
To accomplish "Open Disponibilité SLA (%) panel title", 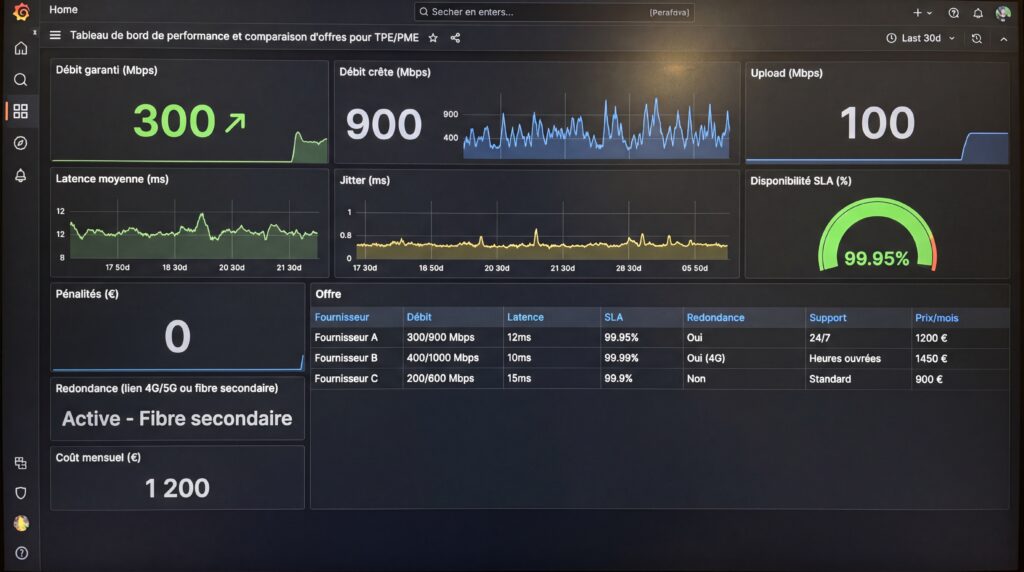I will click(x=801, y=181).
